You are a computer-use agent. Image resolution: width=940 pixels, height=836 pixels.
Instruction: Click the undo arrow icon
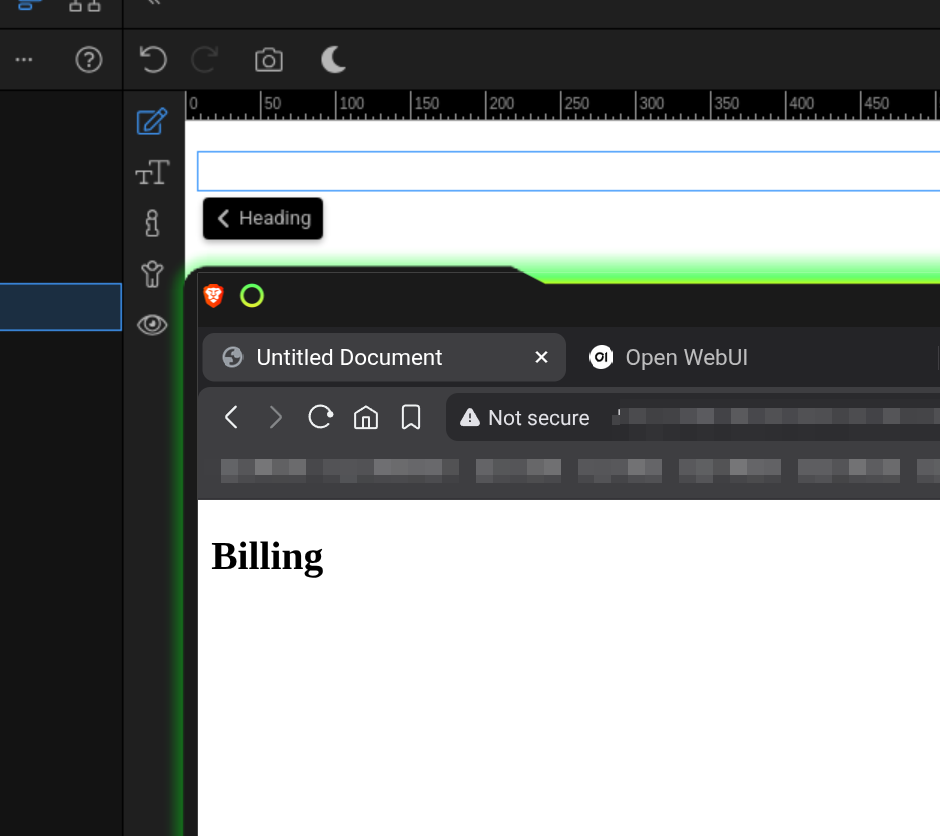click(x=153, y=60)
